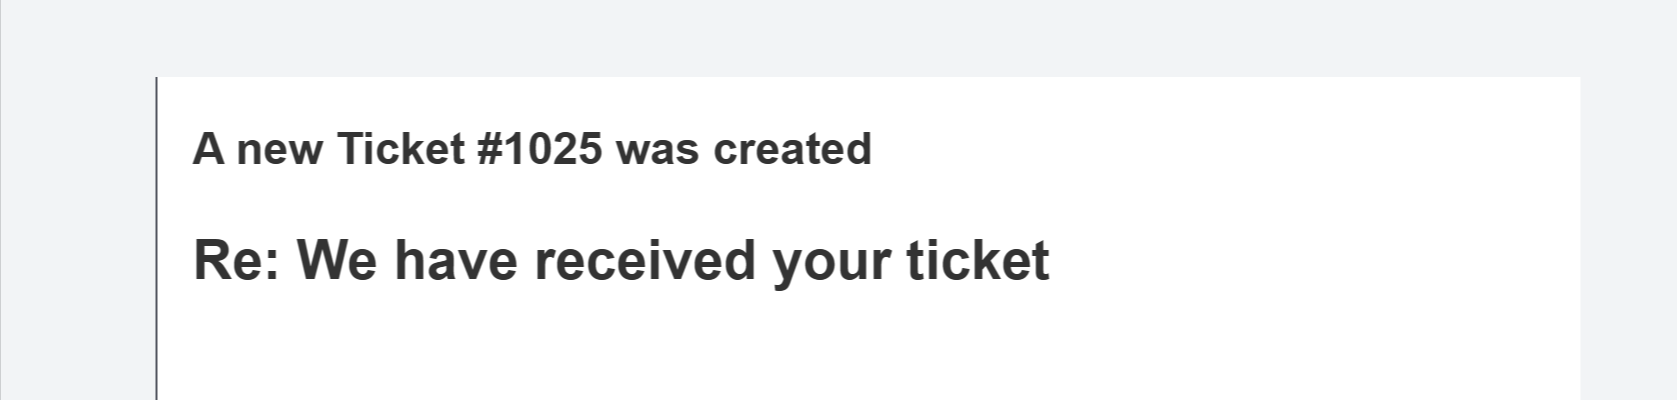Click the dark vertical border left of message
This screenshot has width=1677, height=400.
click(x=157, y=240)
